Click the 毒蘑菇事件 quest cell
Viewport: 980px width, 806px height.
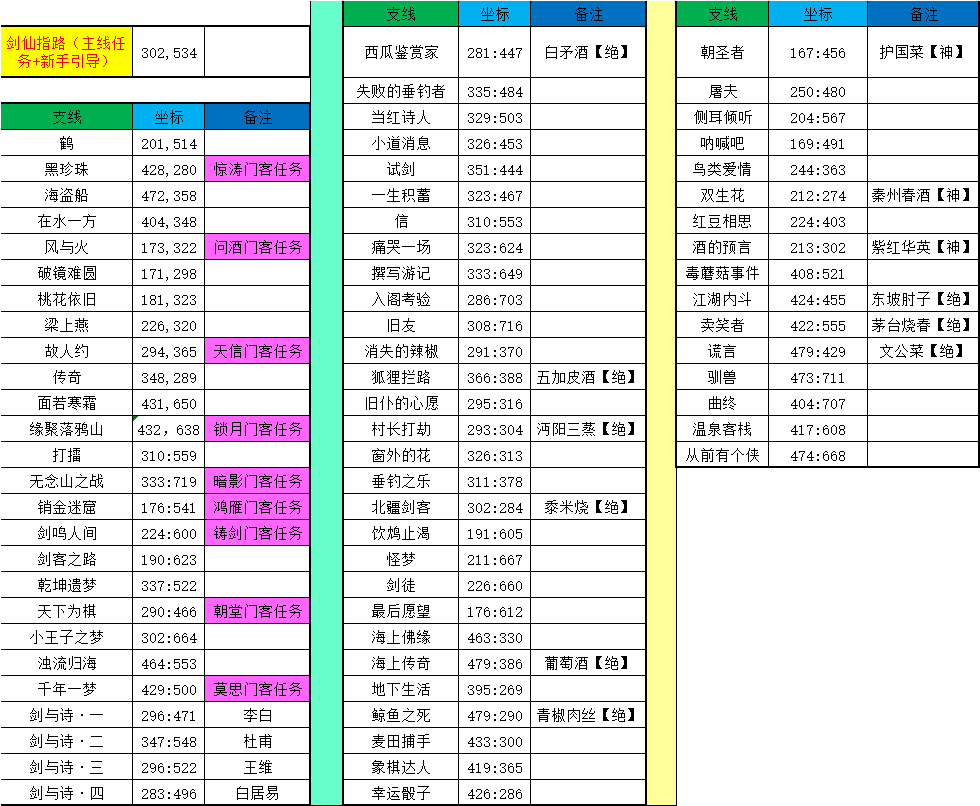[722, 274]
